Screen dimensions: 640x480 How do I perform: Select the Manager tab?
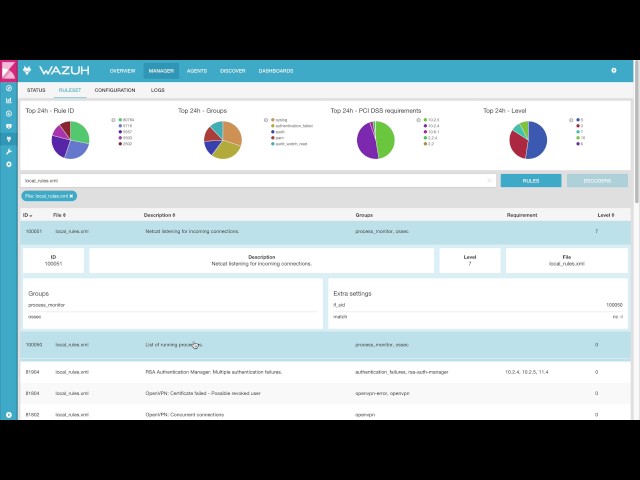click(x=161, y=71)
